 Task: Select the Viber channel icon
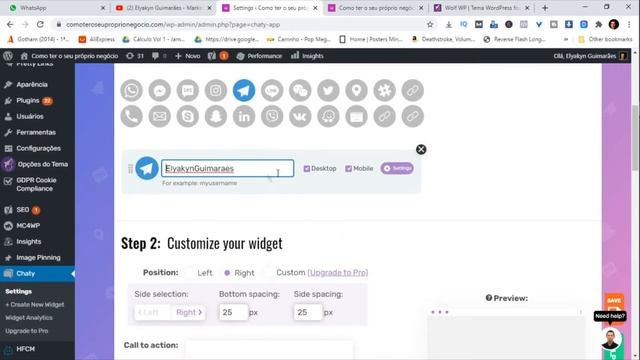click(272, 116)
